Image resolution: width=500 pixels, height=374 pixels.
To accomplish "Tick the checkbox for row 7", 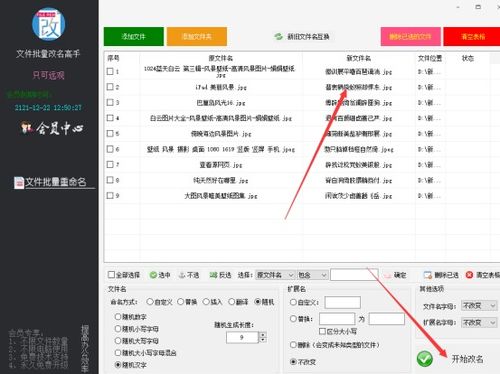I will 110,164.
